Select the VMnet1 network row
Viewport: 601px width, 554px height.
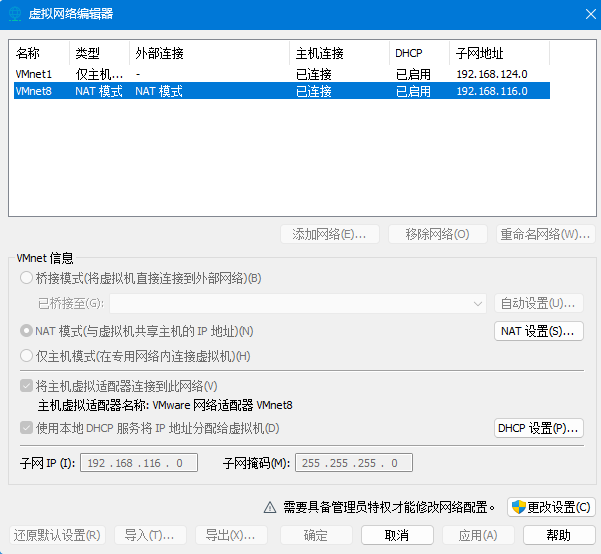coord(282,74)
